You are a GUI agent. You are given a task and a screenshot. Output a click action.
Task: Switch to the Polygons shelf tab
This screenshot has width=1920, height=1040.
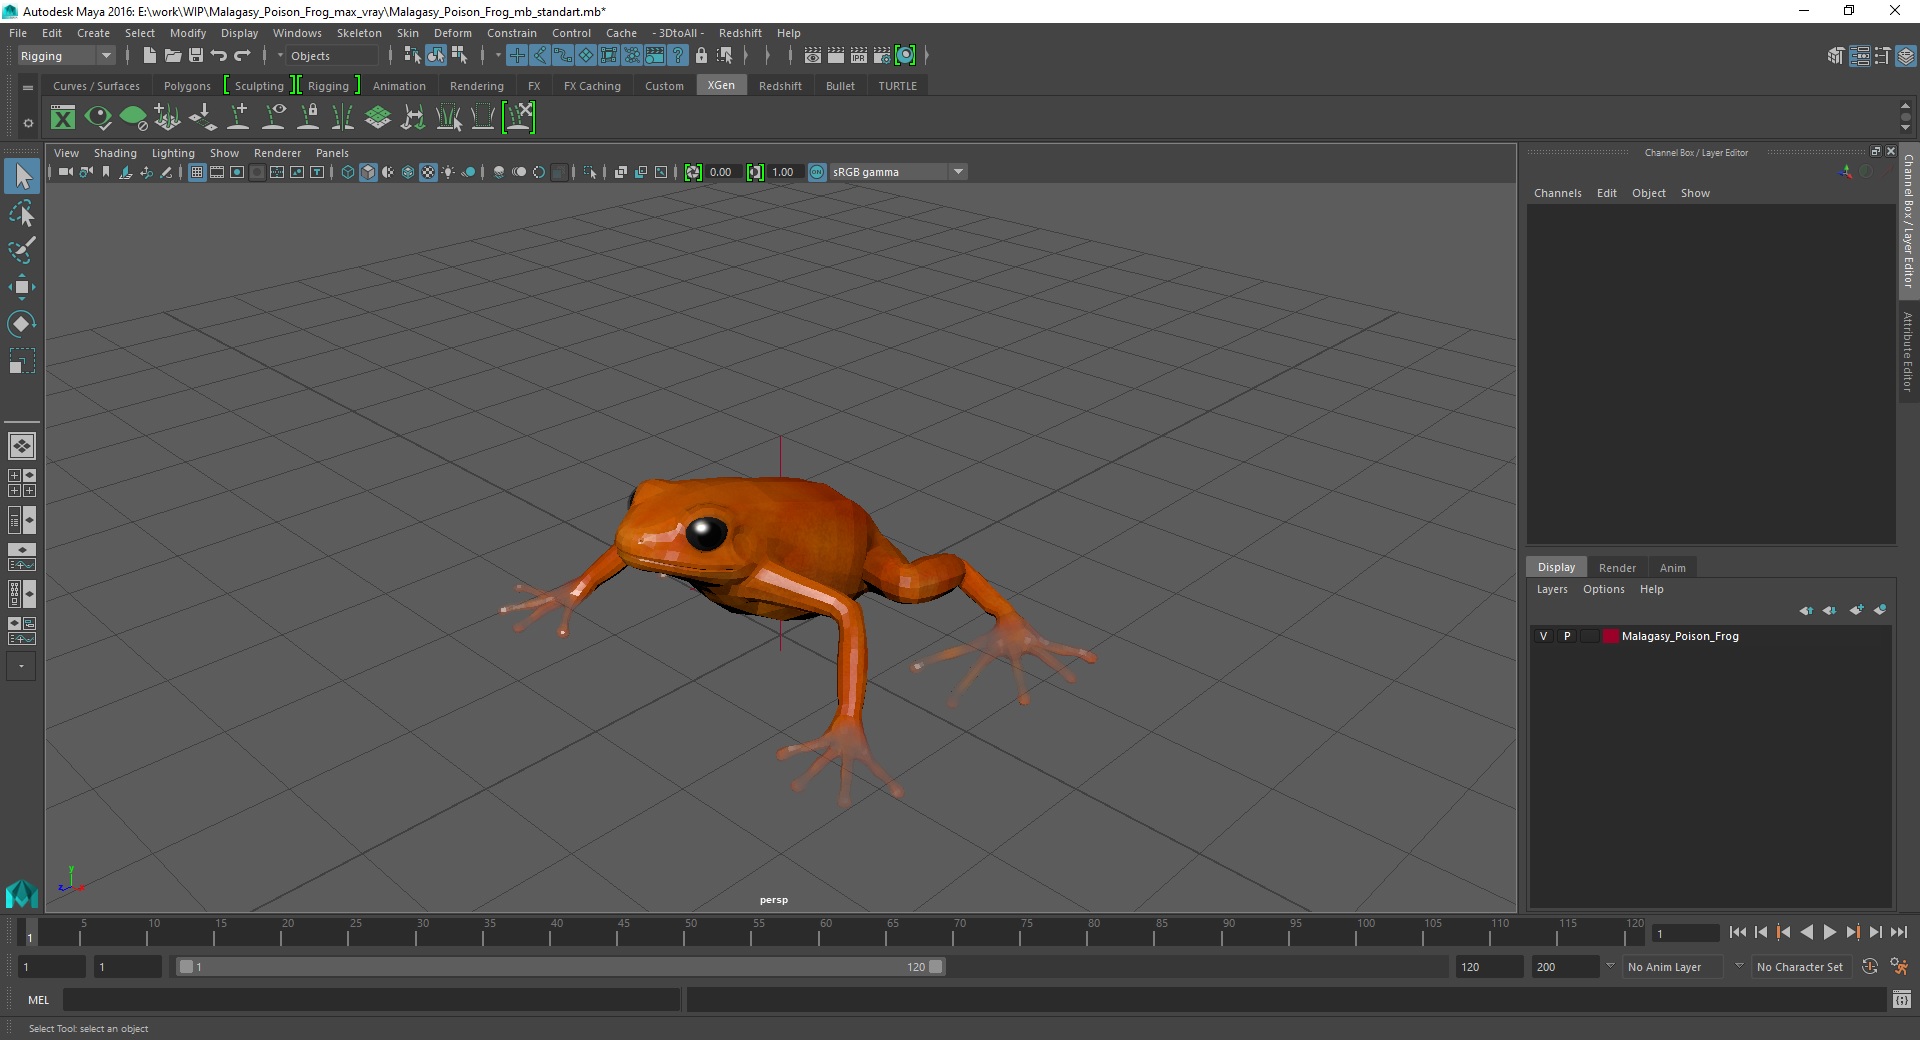coord(187,86)
